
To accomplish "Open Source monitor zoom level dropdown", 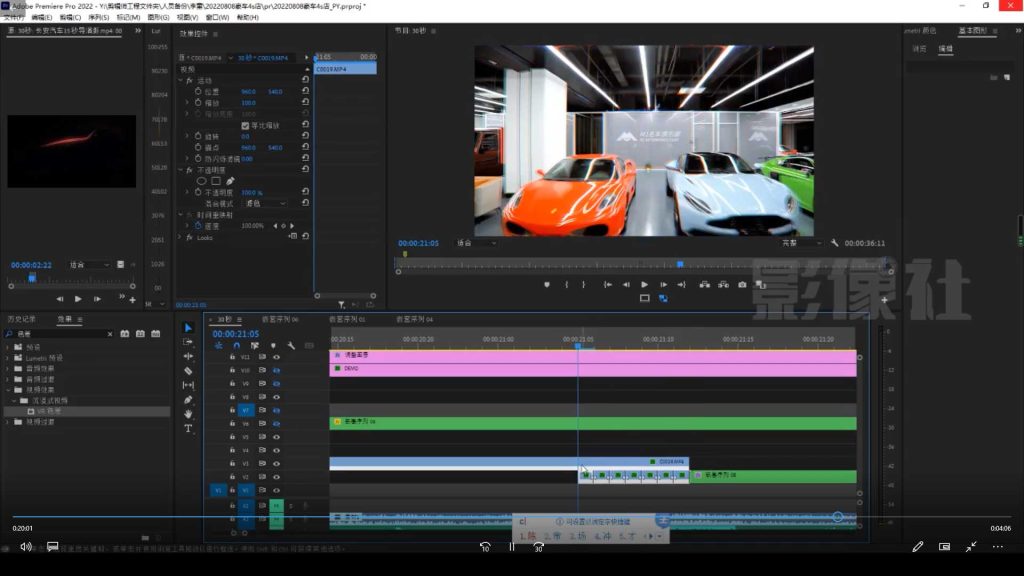I will (x=89, y=264).
